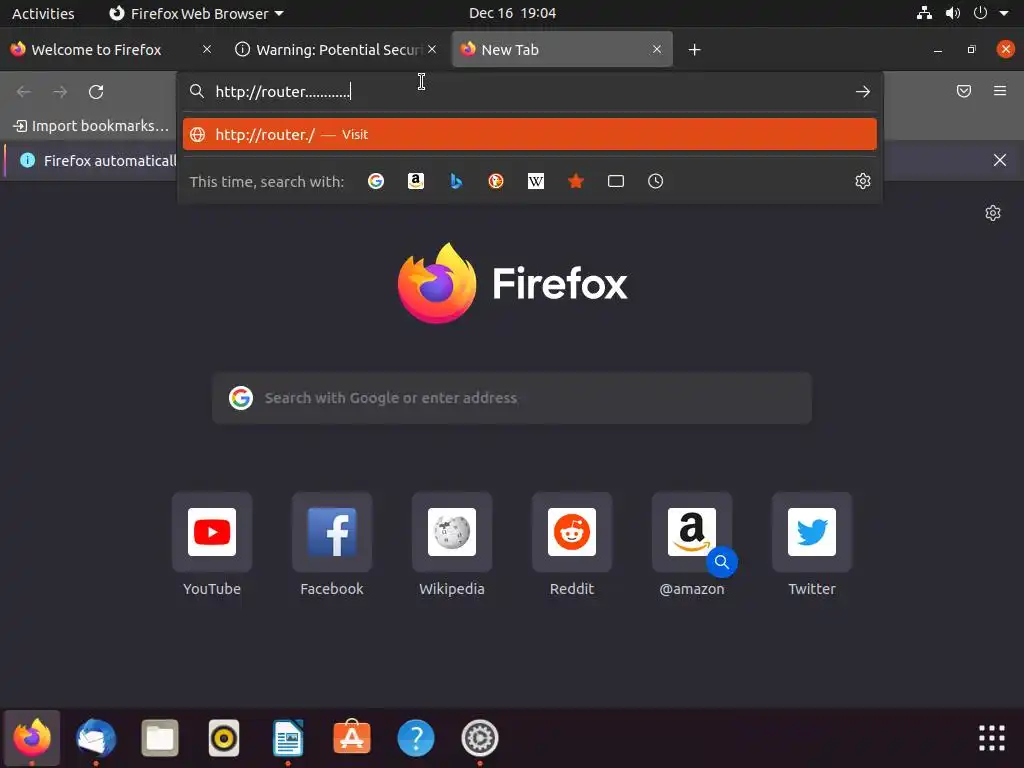Viewport: 1024px width, 768px height.
Task: Search this time with DuckDuckGo icon
Action: tap(496, 181)
